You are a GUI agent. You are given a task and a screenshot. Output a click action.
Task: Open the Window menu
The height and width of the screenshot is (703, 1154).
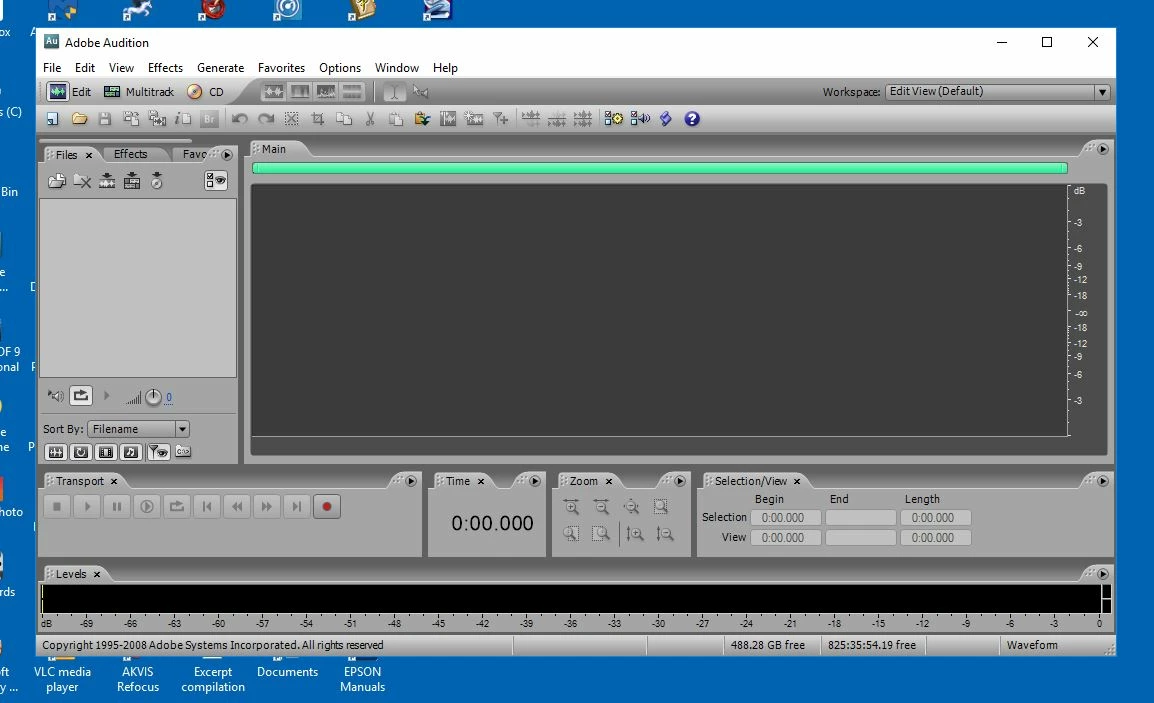397,68
